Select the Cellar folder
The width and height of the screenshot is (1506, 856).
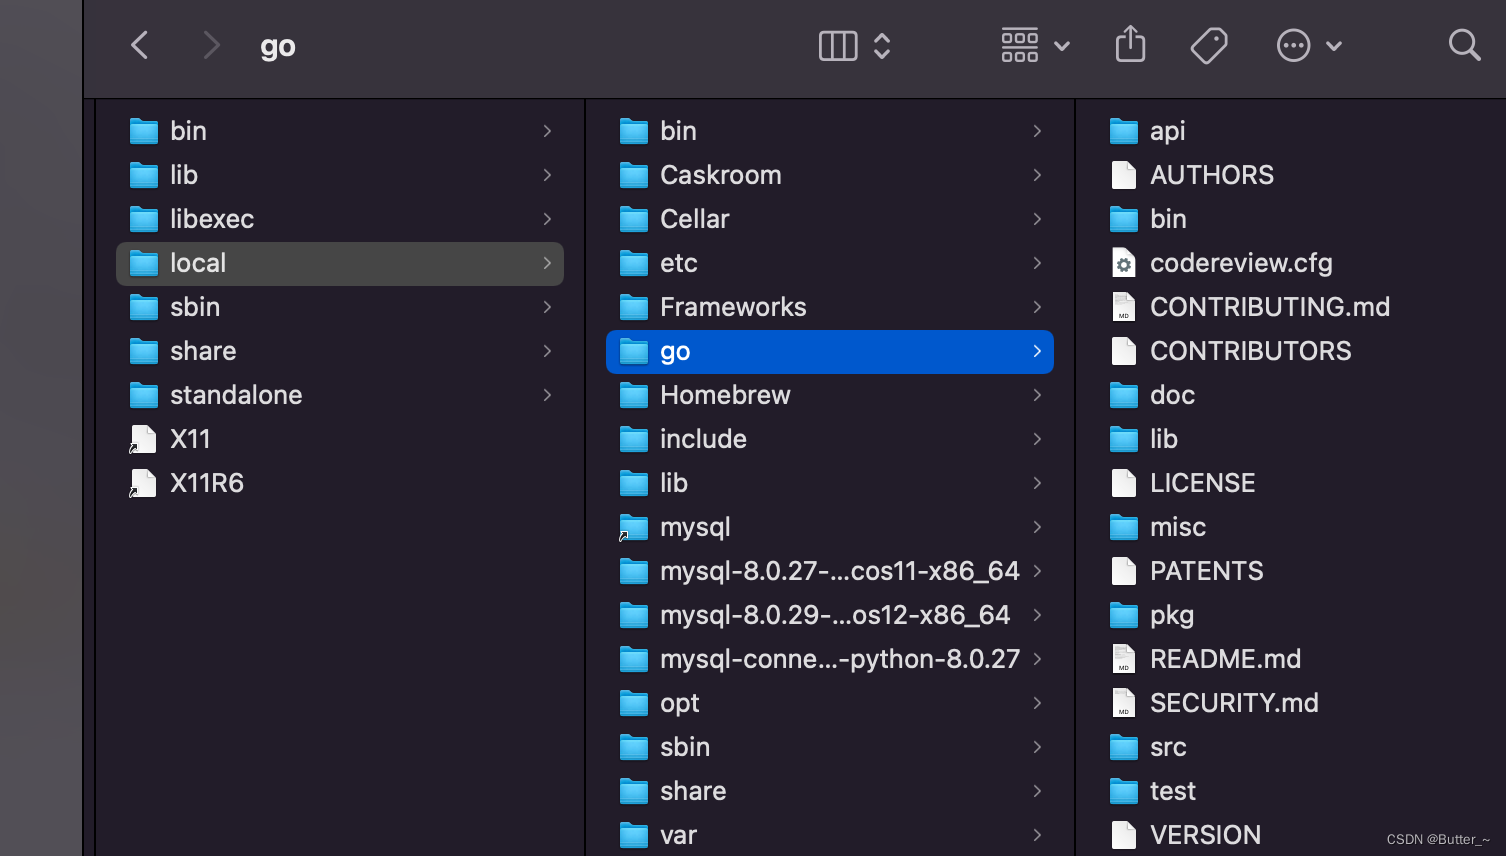coord(830,219)
